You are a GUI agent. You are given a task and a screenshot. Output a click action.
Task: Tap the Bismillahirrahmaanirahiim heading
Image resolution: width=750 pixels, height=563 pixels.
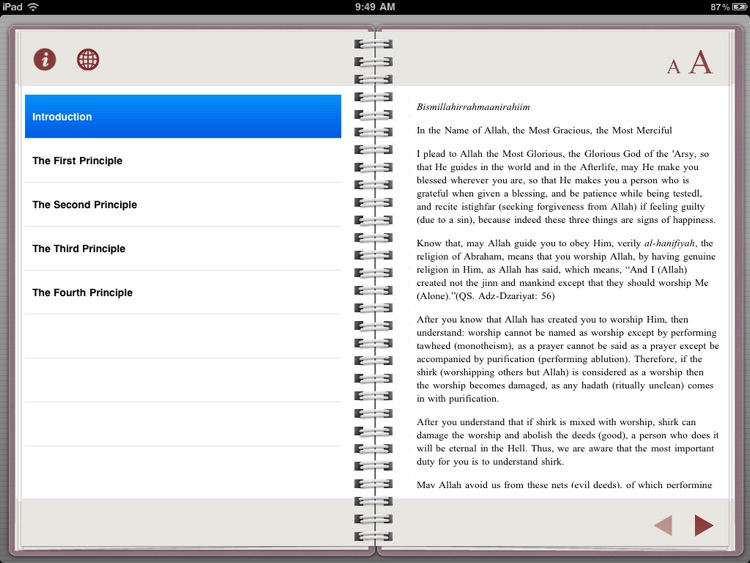(473, 107)
